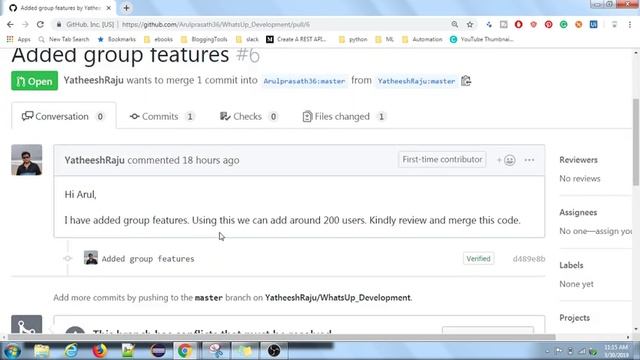
Task: Go forward with the browser forward arrow
Action: coord(25,24)
